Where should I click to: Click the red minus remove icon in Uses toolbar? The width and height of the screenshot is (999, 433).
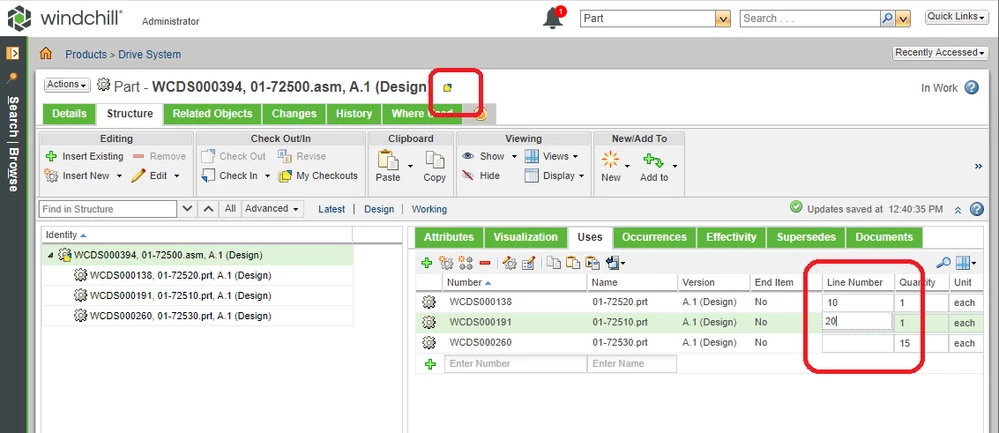coord(485,262)
